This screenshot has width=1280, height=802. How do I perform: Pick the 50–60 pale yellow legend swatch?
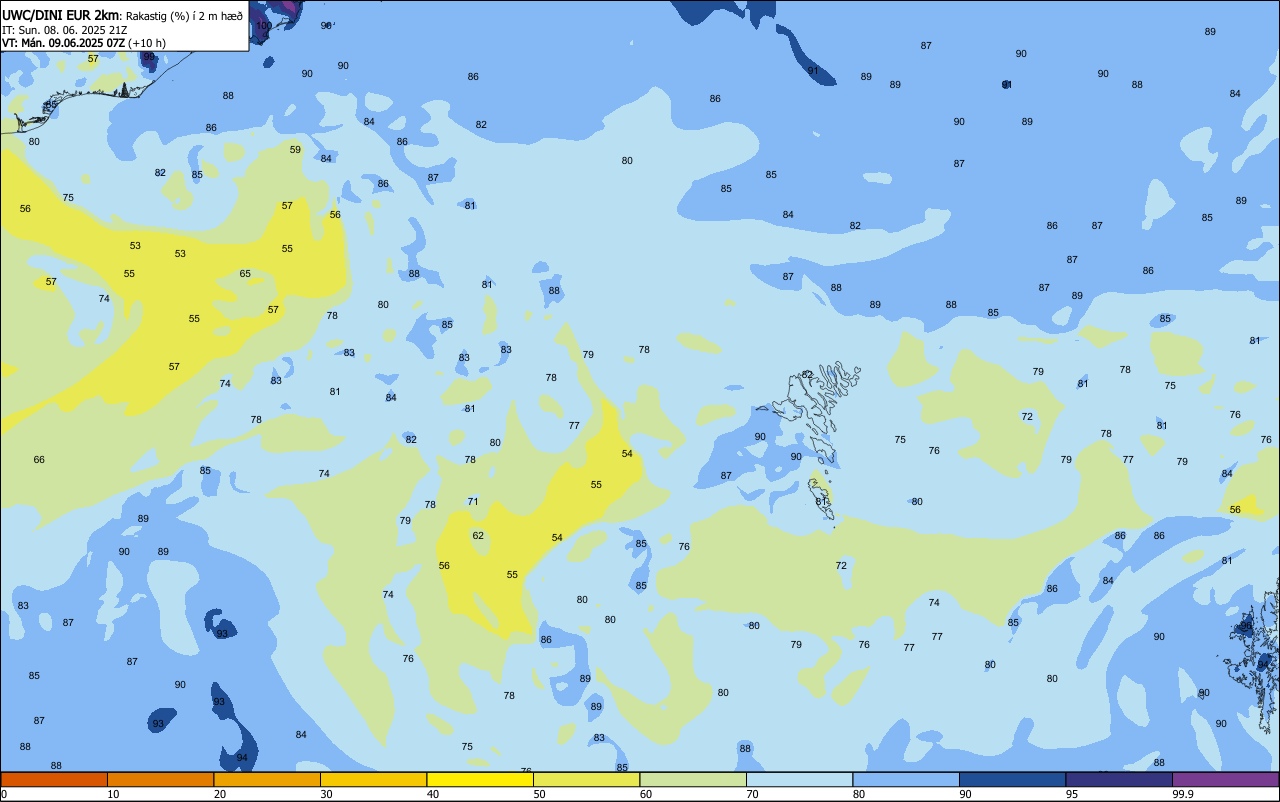(x=586, y=779)
